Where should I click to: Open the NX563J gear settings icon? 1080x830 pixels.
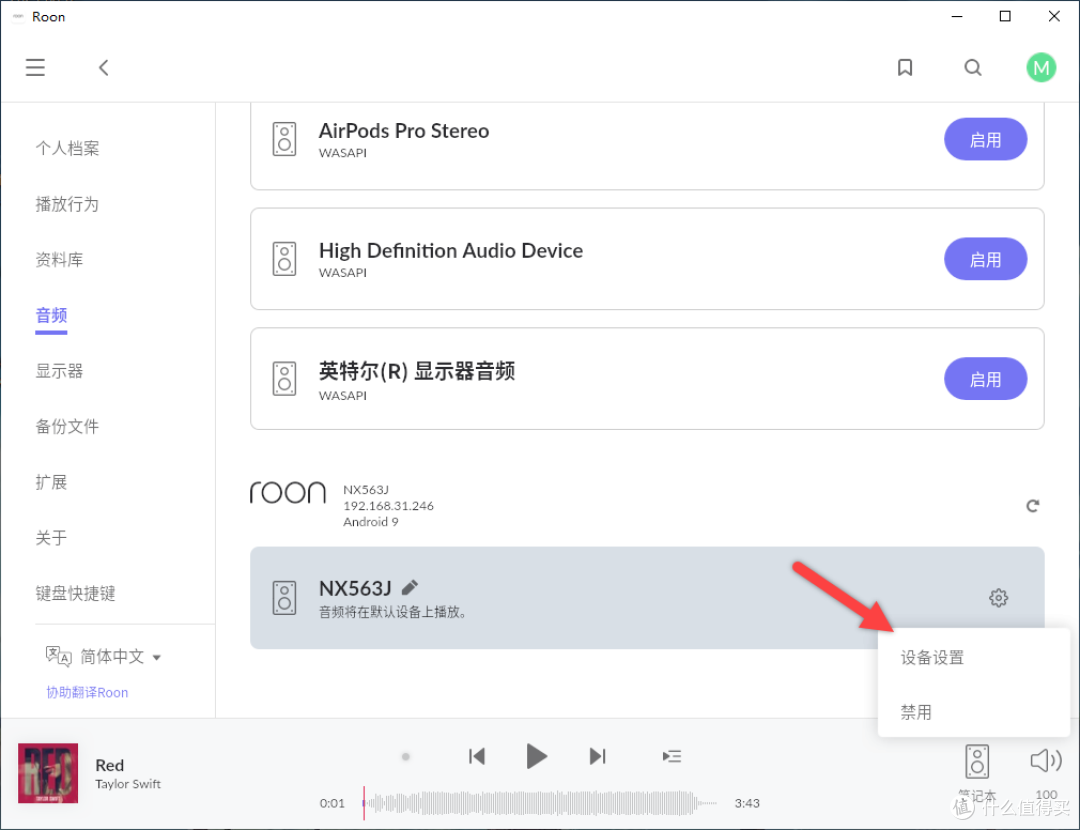click(998, 598)
